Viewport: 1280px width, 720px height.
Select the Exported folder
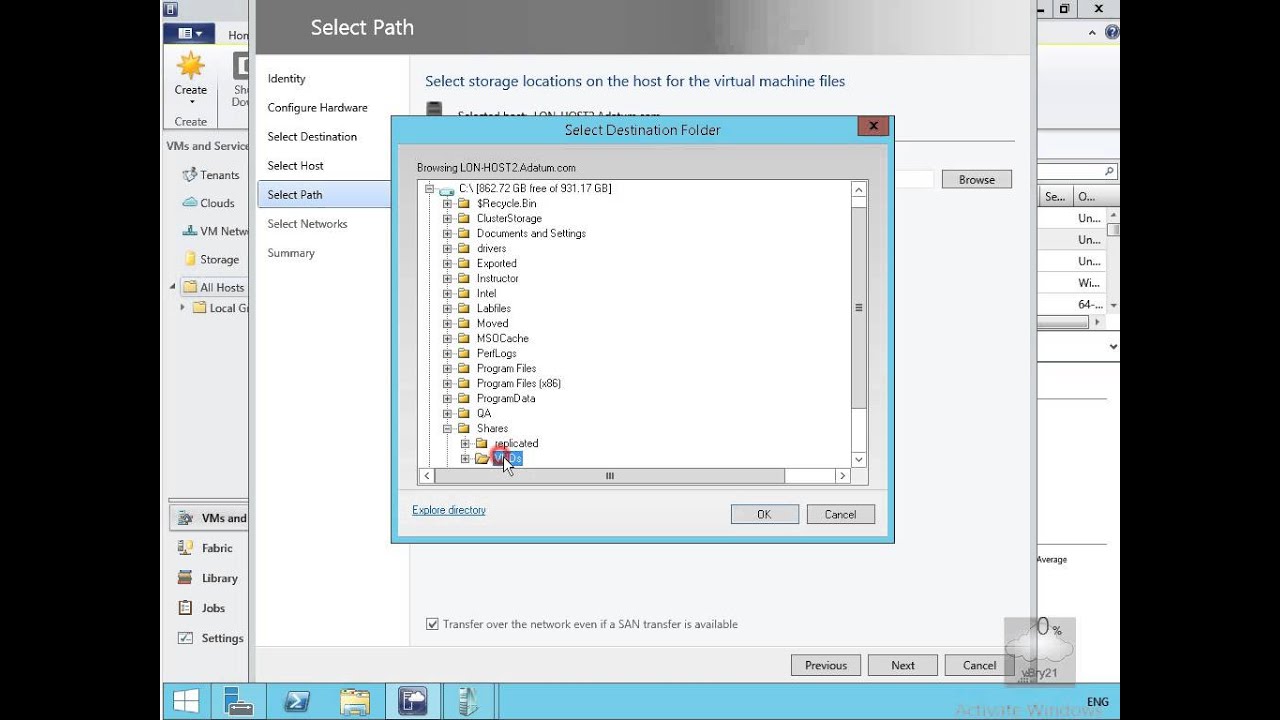(497, 263)
